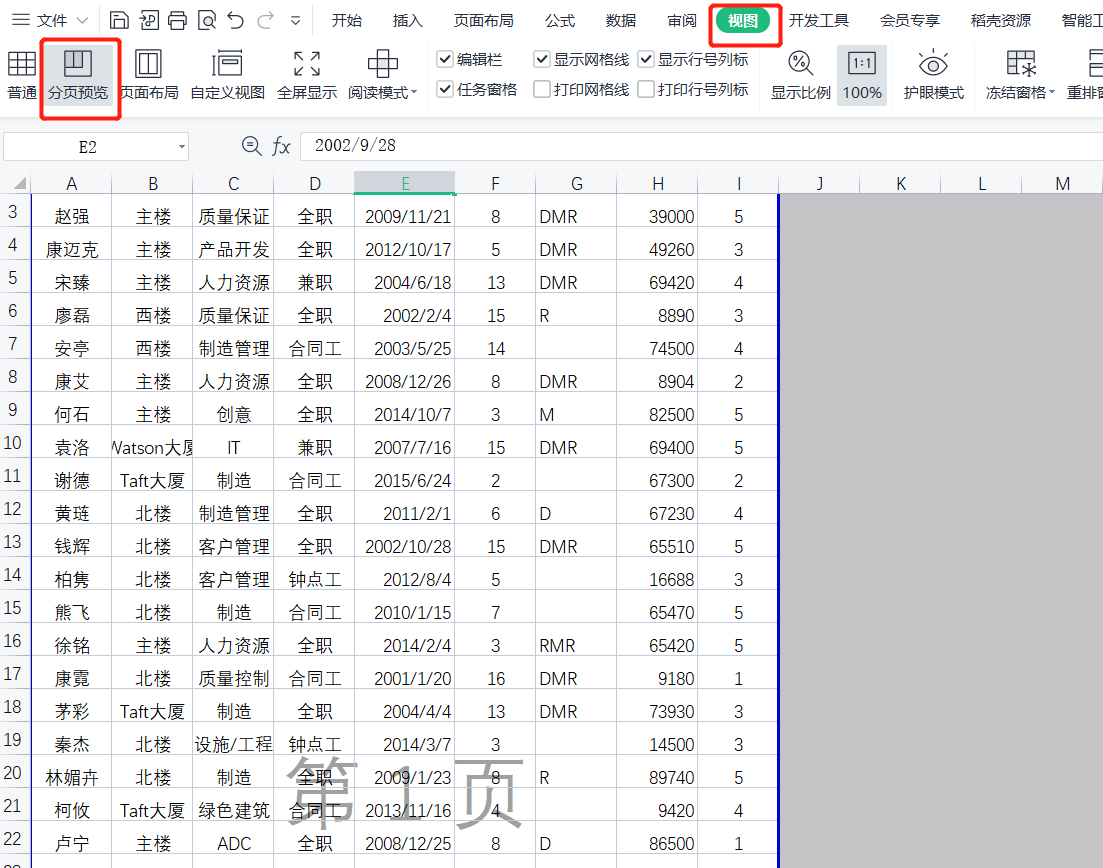
Task: Open the 开发工具 ribbon tab
Action: pos(819,21)
